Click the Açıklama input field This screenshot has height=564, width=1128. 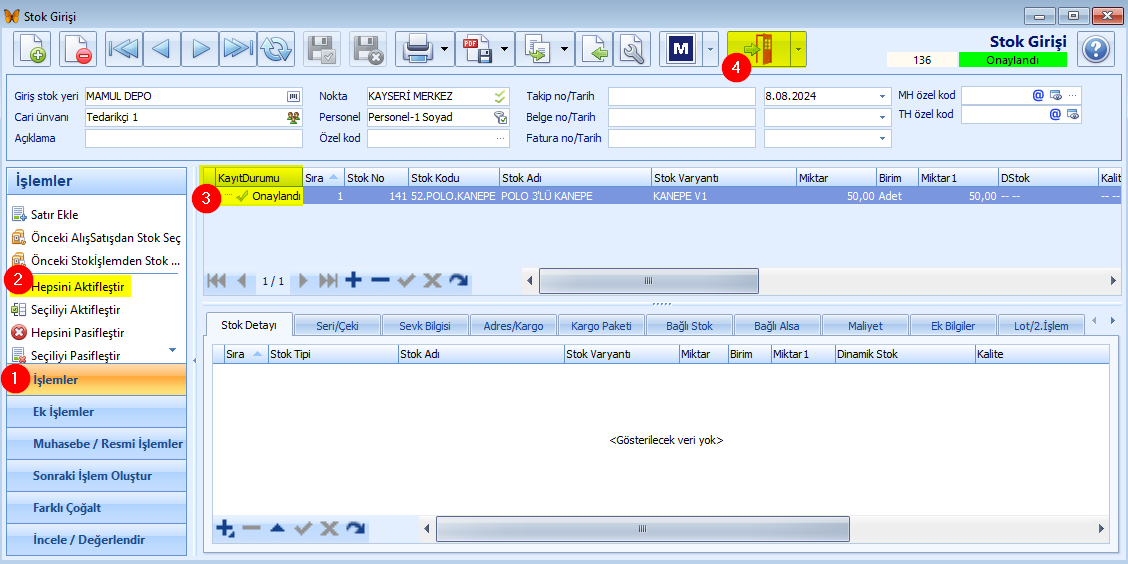point(194,138)
